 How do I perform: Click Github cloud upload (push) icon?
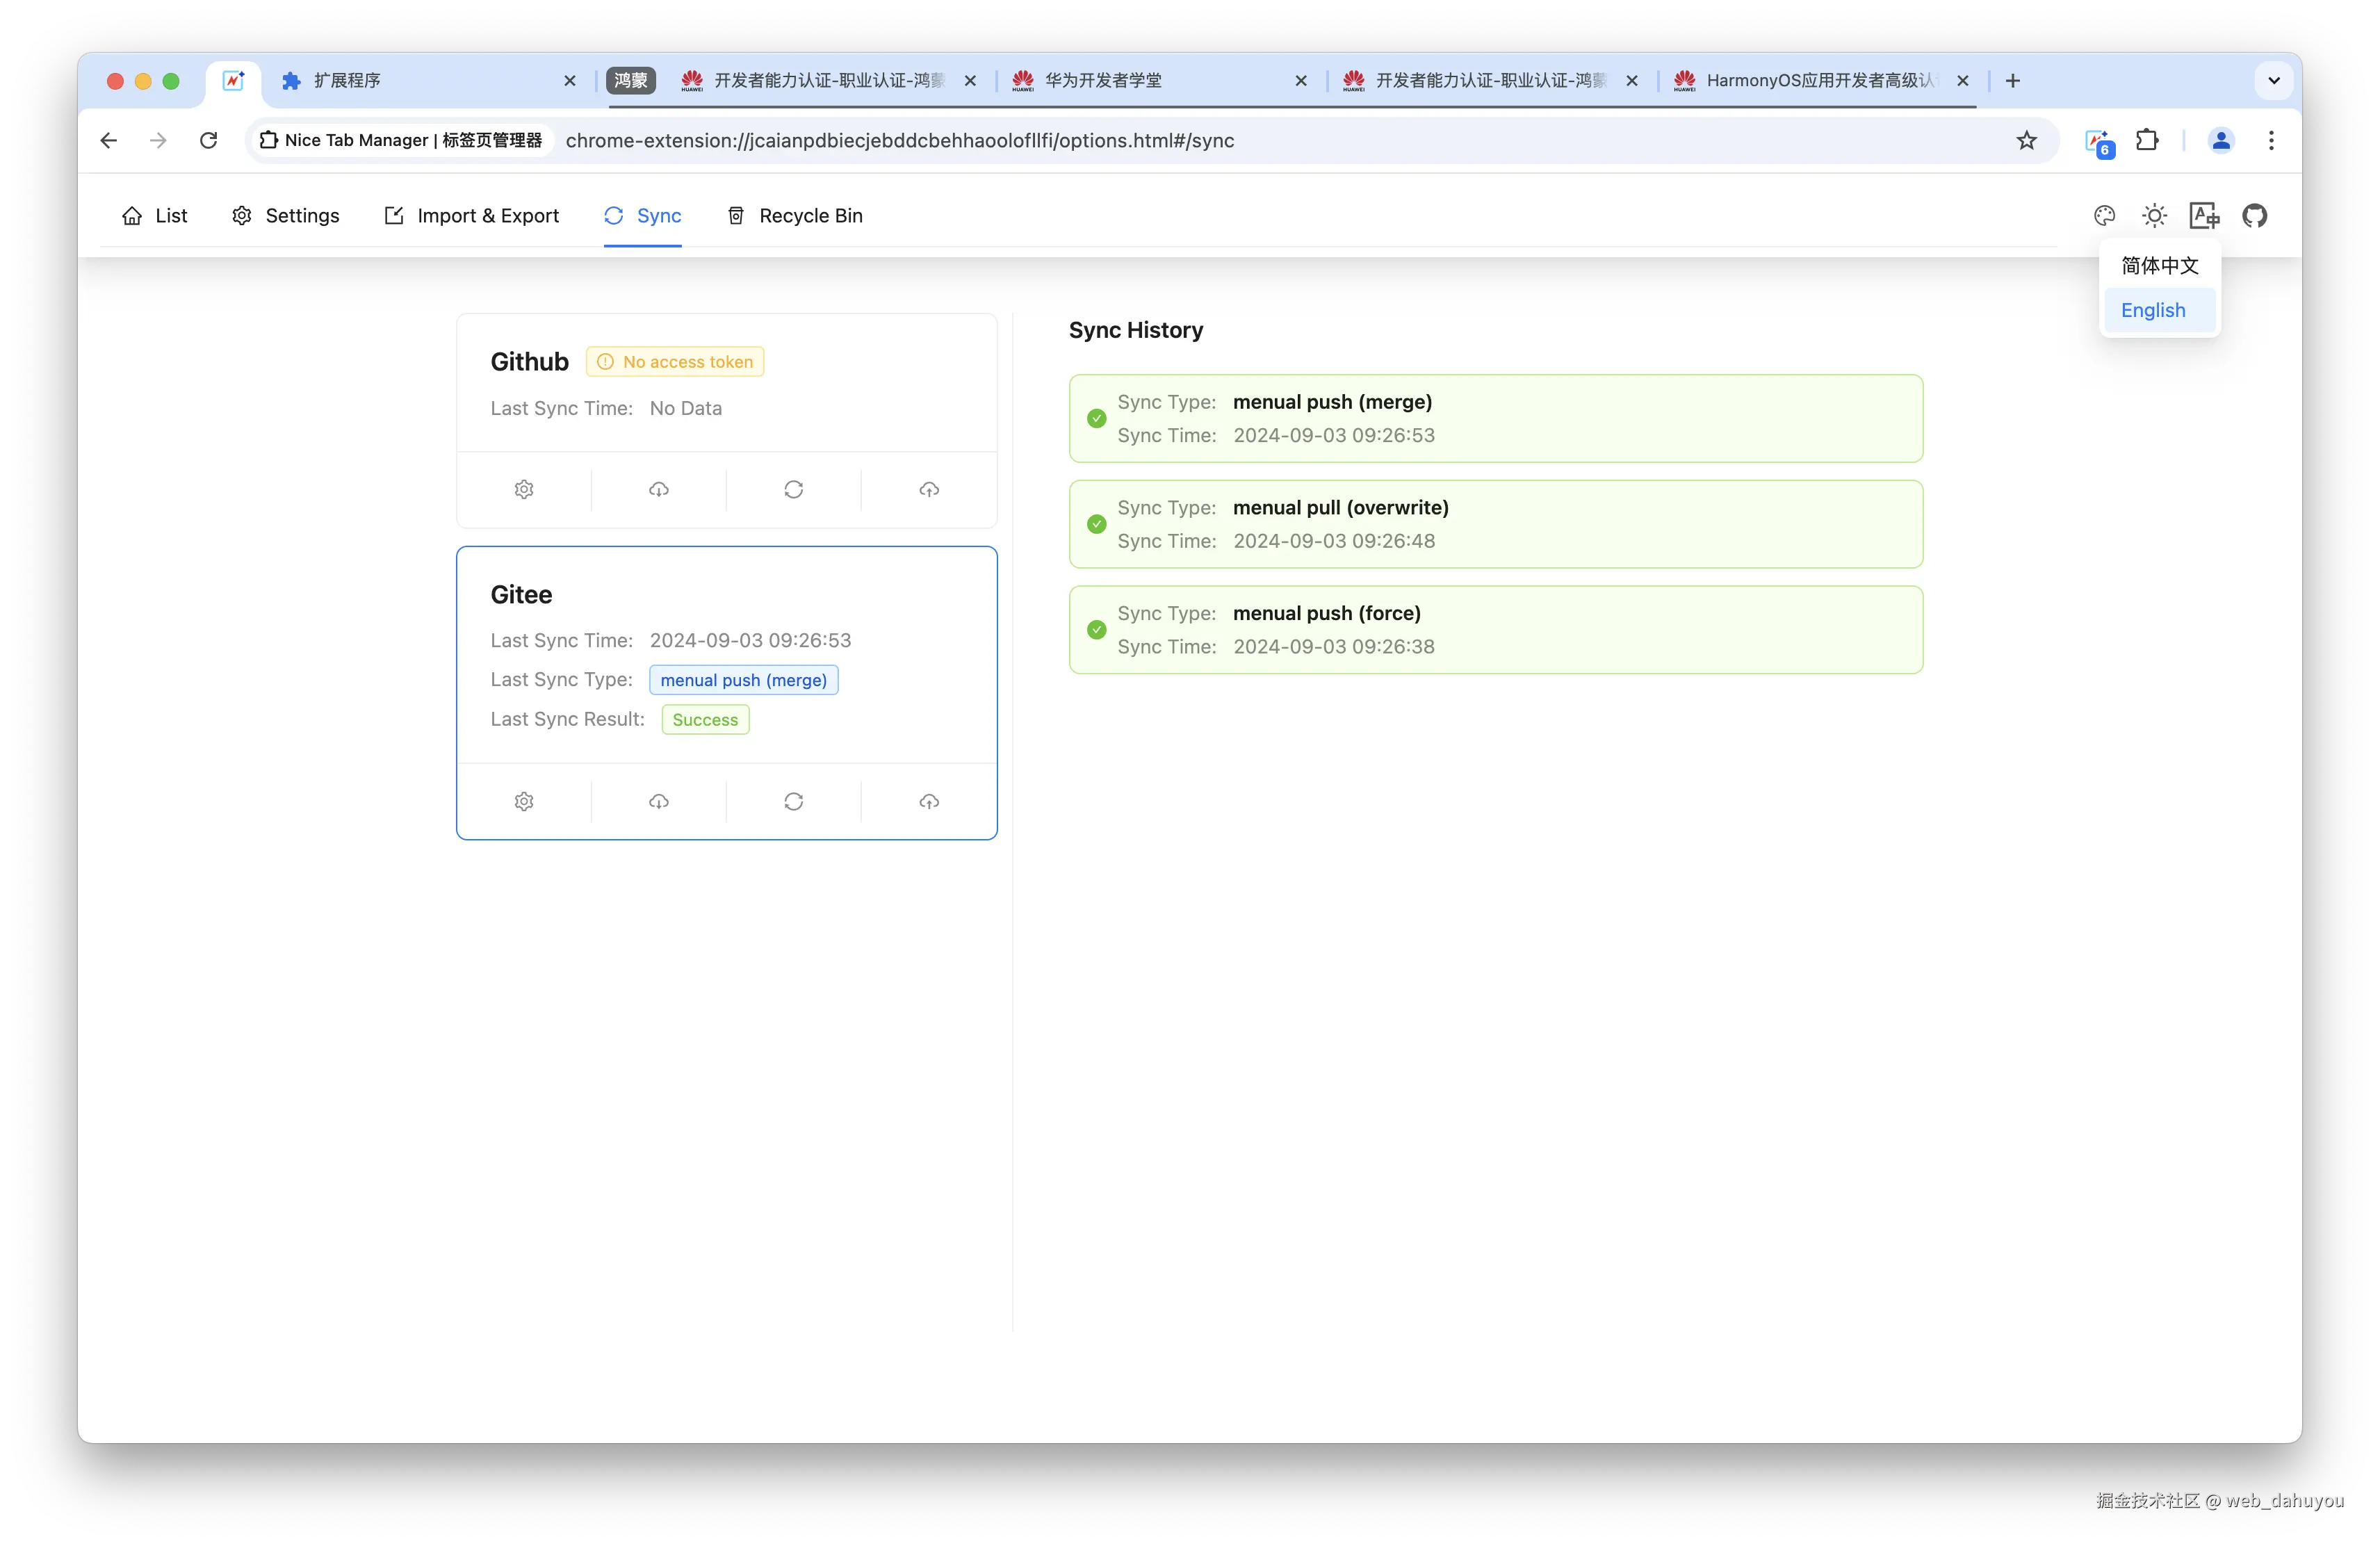point(929,489)
